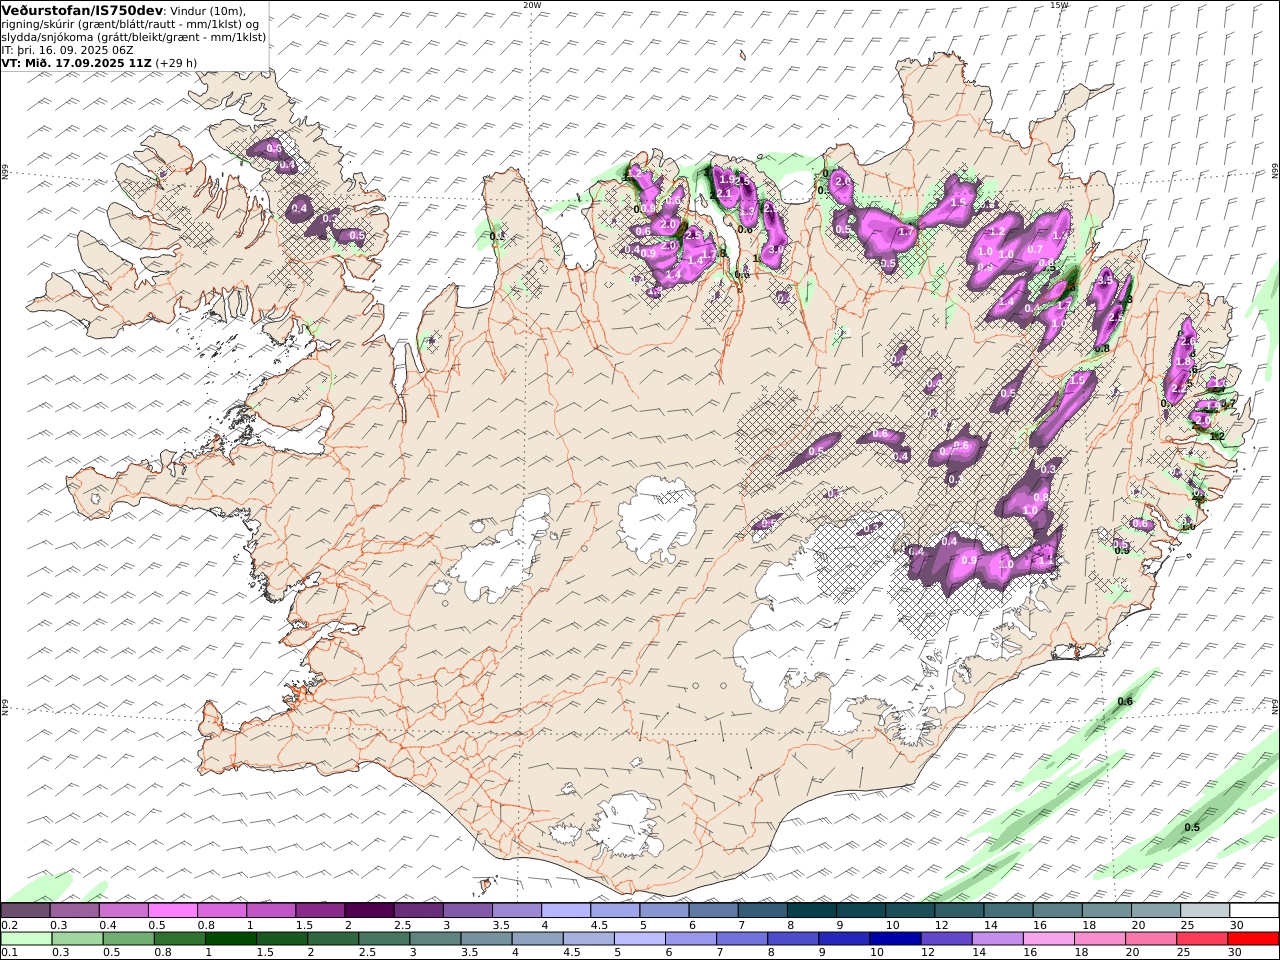Pick bright magenta upper swatch between 0.5 and 0.8
Screen dimensions: 1280x960
[x=172, y=911]
